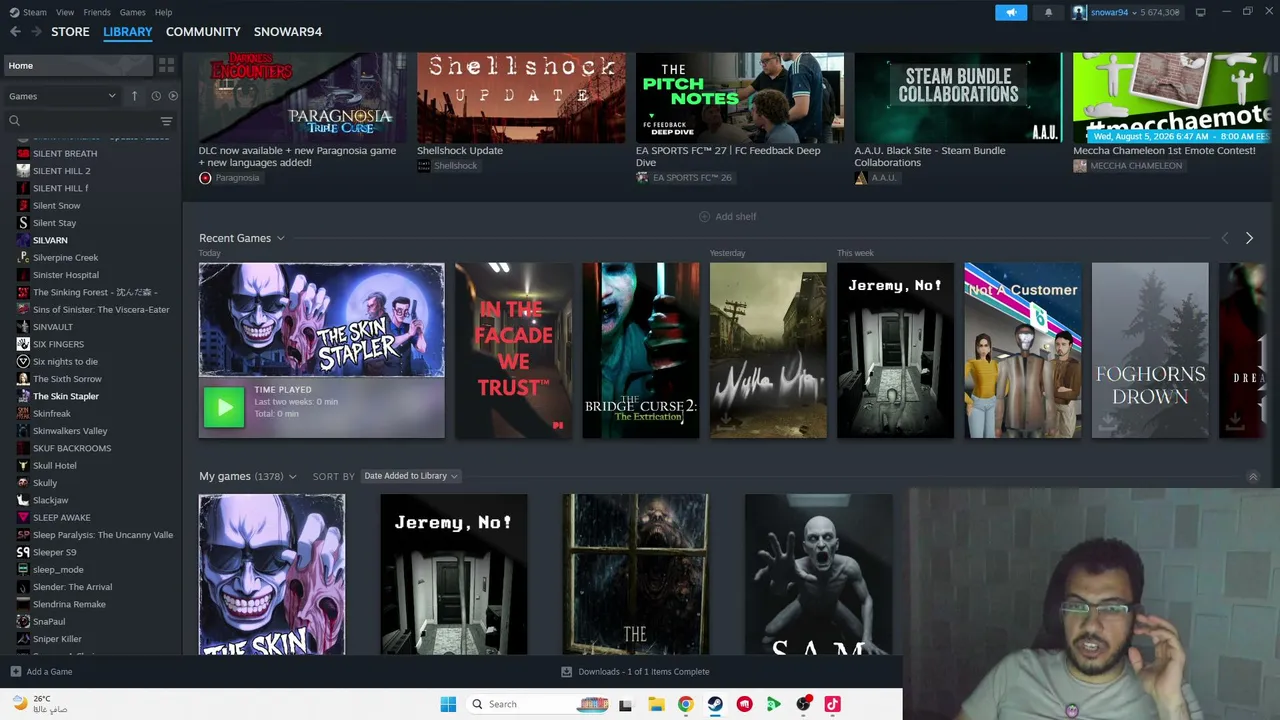Open File Explorer from the taskbar
1280x720 pixels.
tap(656, 704)
